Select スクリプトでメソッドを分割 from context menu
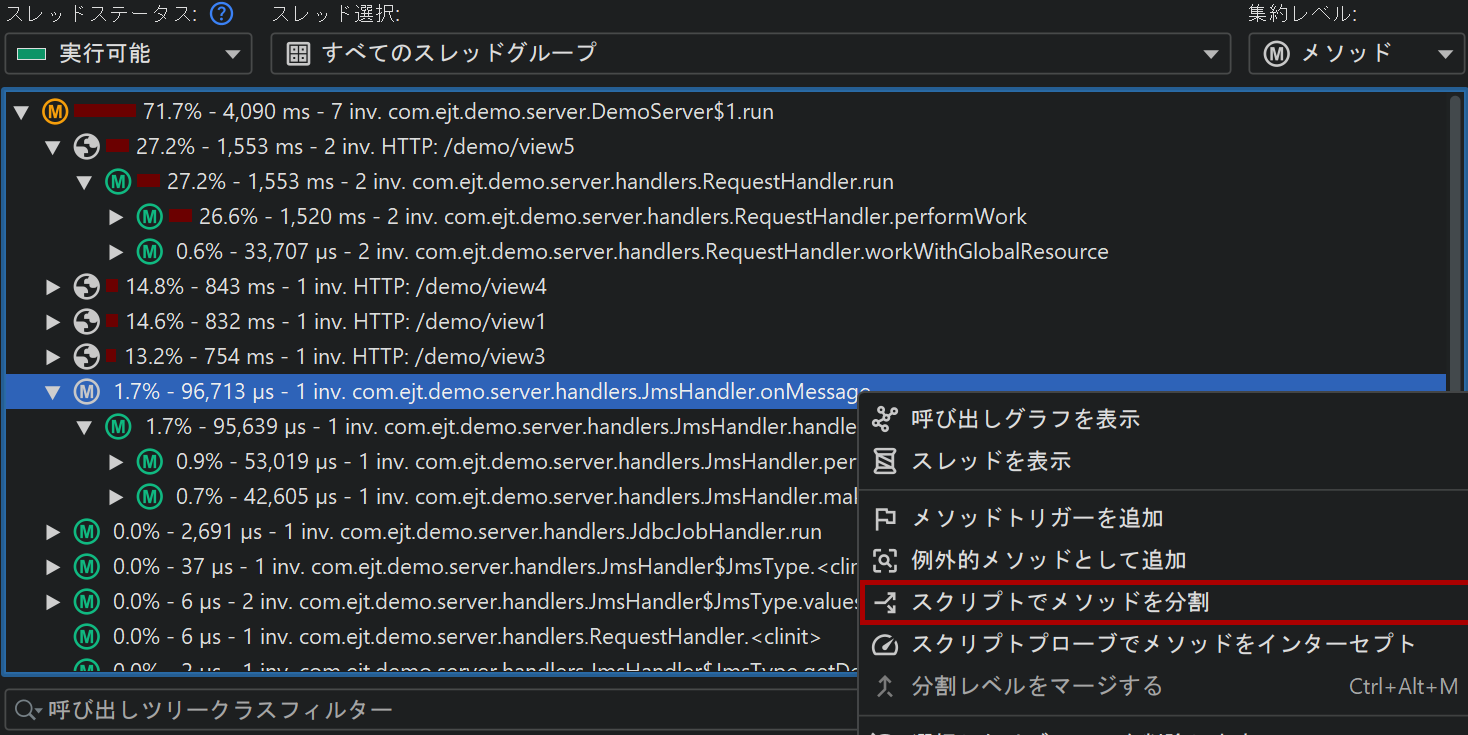The image size is (1468, 735). [x=1060, y=602]
